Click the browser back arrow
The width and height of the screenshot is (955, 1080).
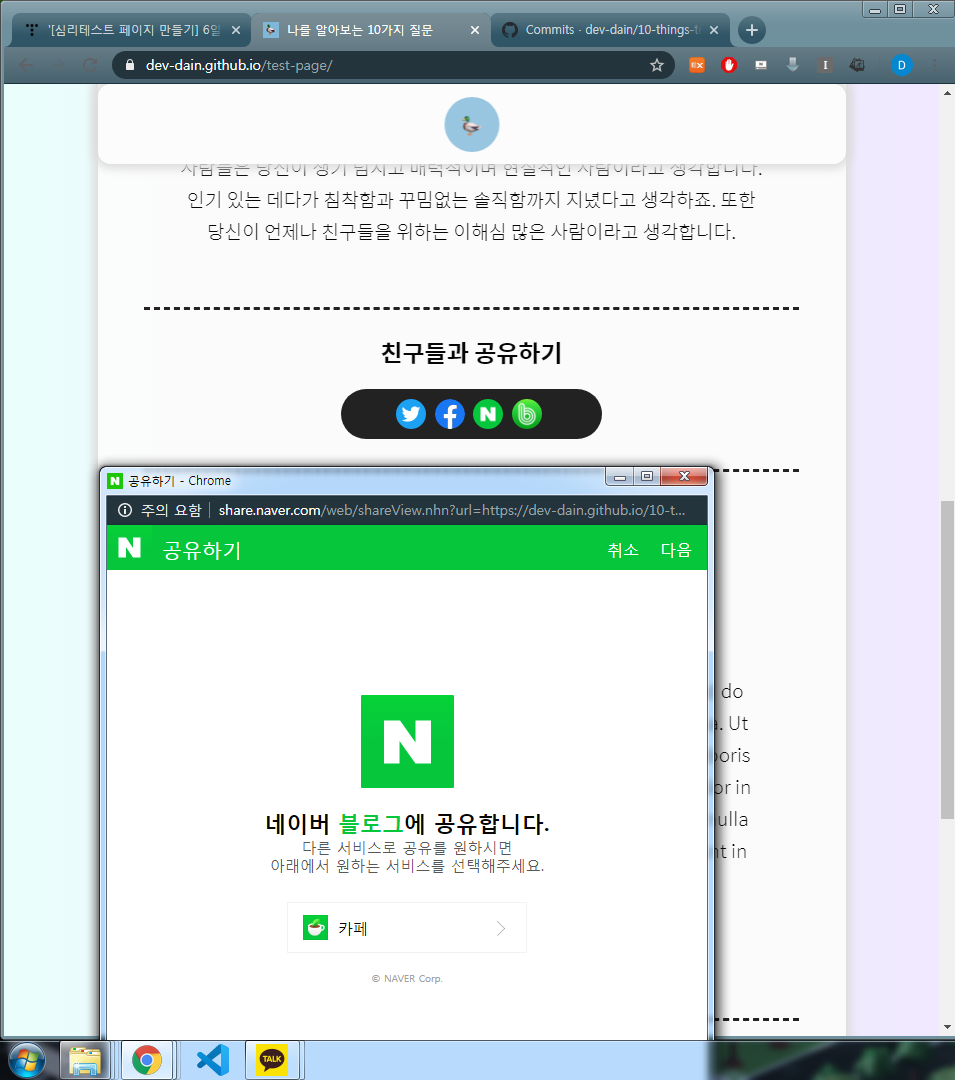click(x=26, y=65)
